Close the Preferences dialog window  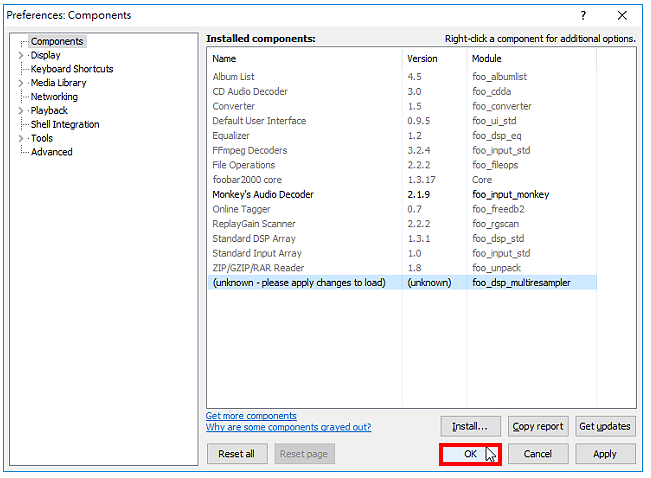622,16
